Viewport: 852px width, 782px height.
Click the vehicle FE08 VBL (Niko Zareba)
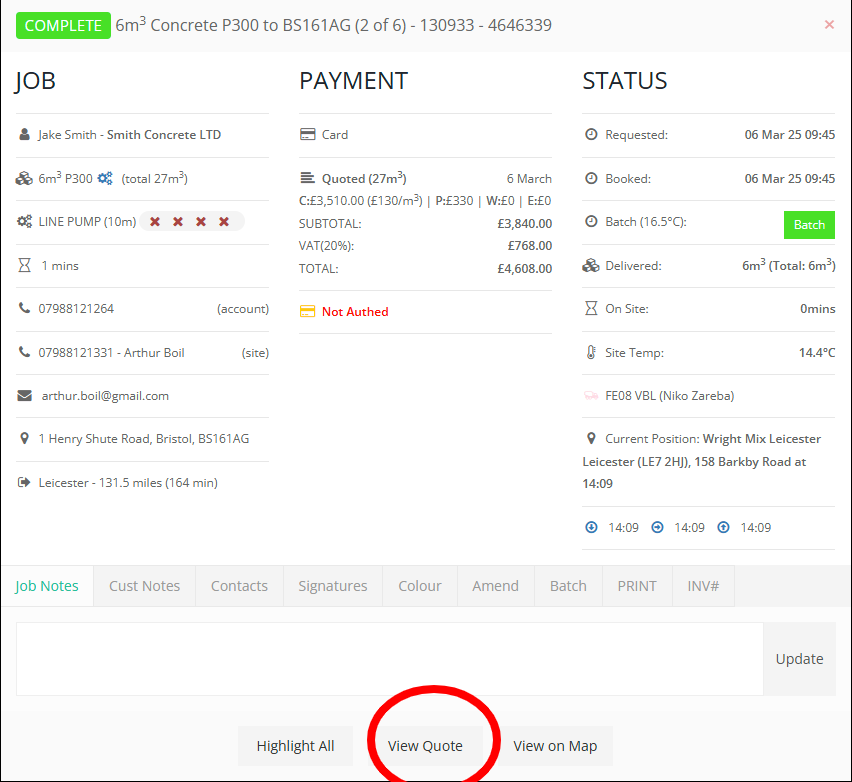click(x=669, y=396)
